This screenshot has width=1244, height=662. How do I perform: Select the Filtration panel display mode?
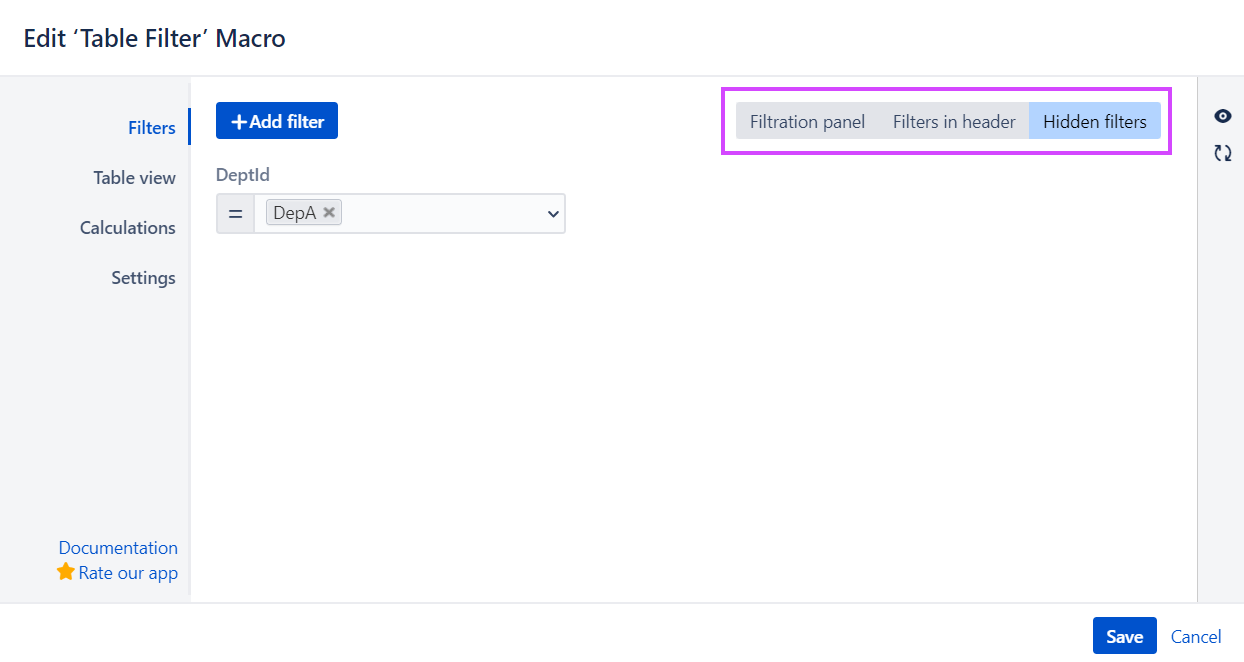(806, 121)
